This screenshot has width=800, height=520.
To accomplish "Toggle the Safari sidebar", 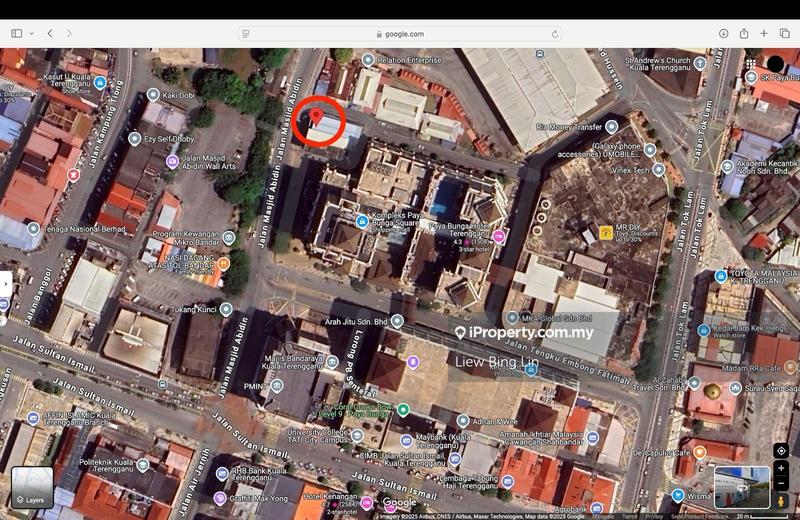I will point(16,33).
